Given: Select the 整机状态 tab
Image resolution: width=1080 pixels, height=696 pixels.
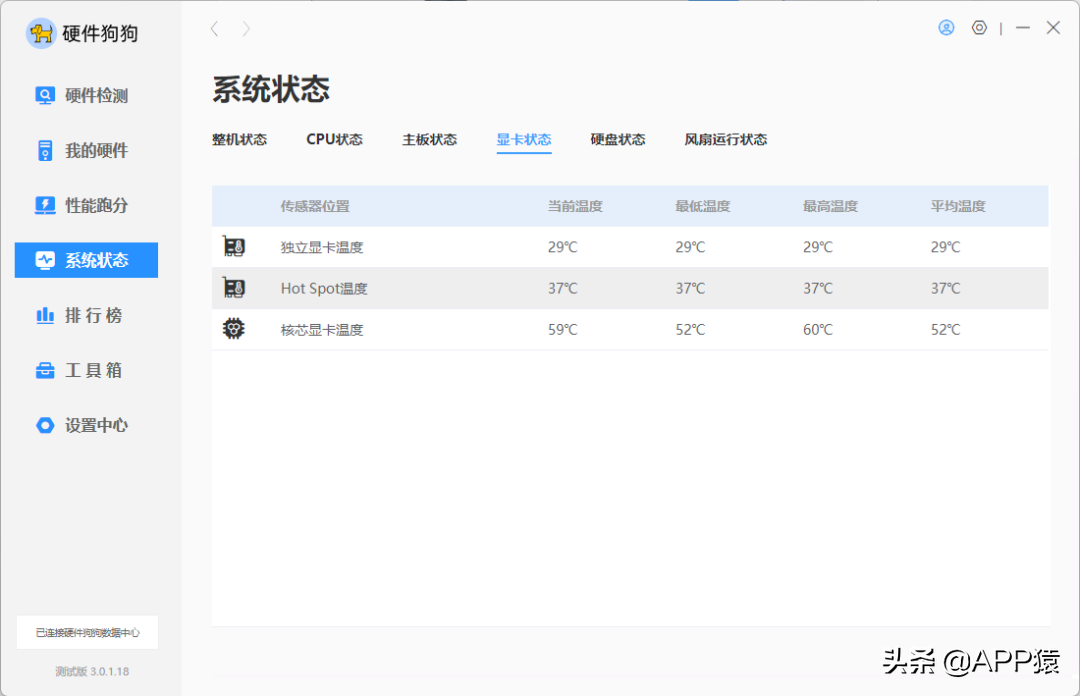Looking at the screenshot, I should pos(240,140).
